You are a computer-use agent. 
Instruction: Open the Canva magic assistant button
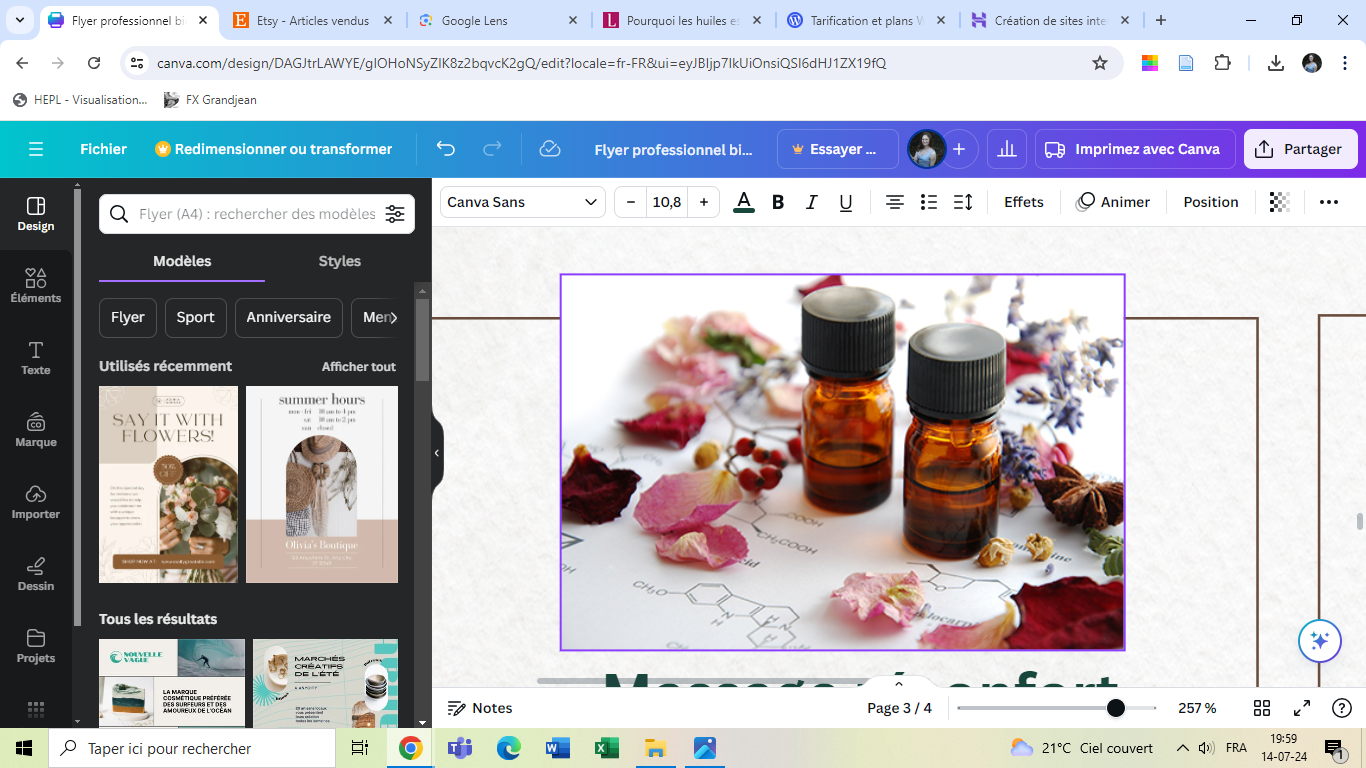point(1320,641)
